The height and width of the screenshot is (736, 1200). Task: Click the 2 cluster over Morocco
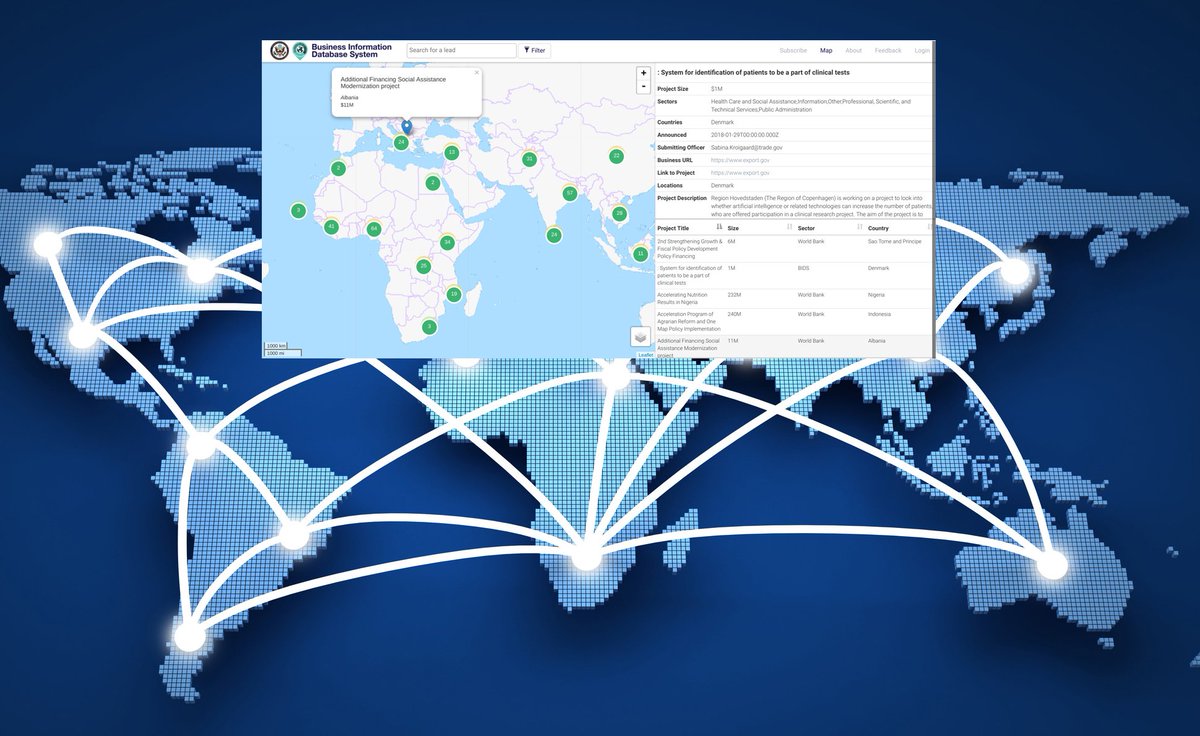(339, 169)
